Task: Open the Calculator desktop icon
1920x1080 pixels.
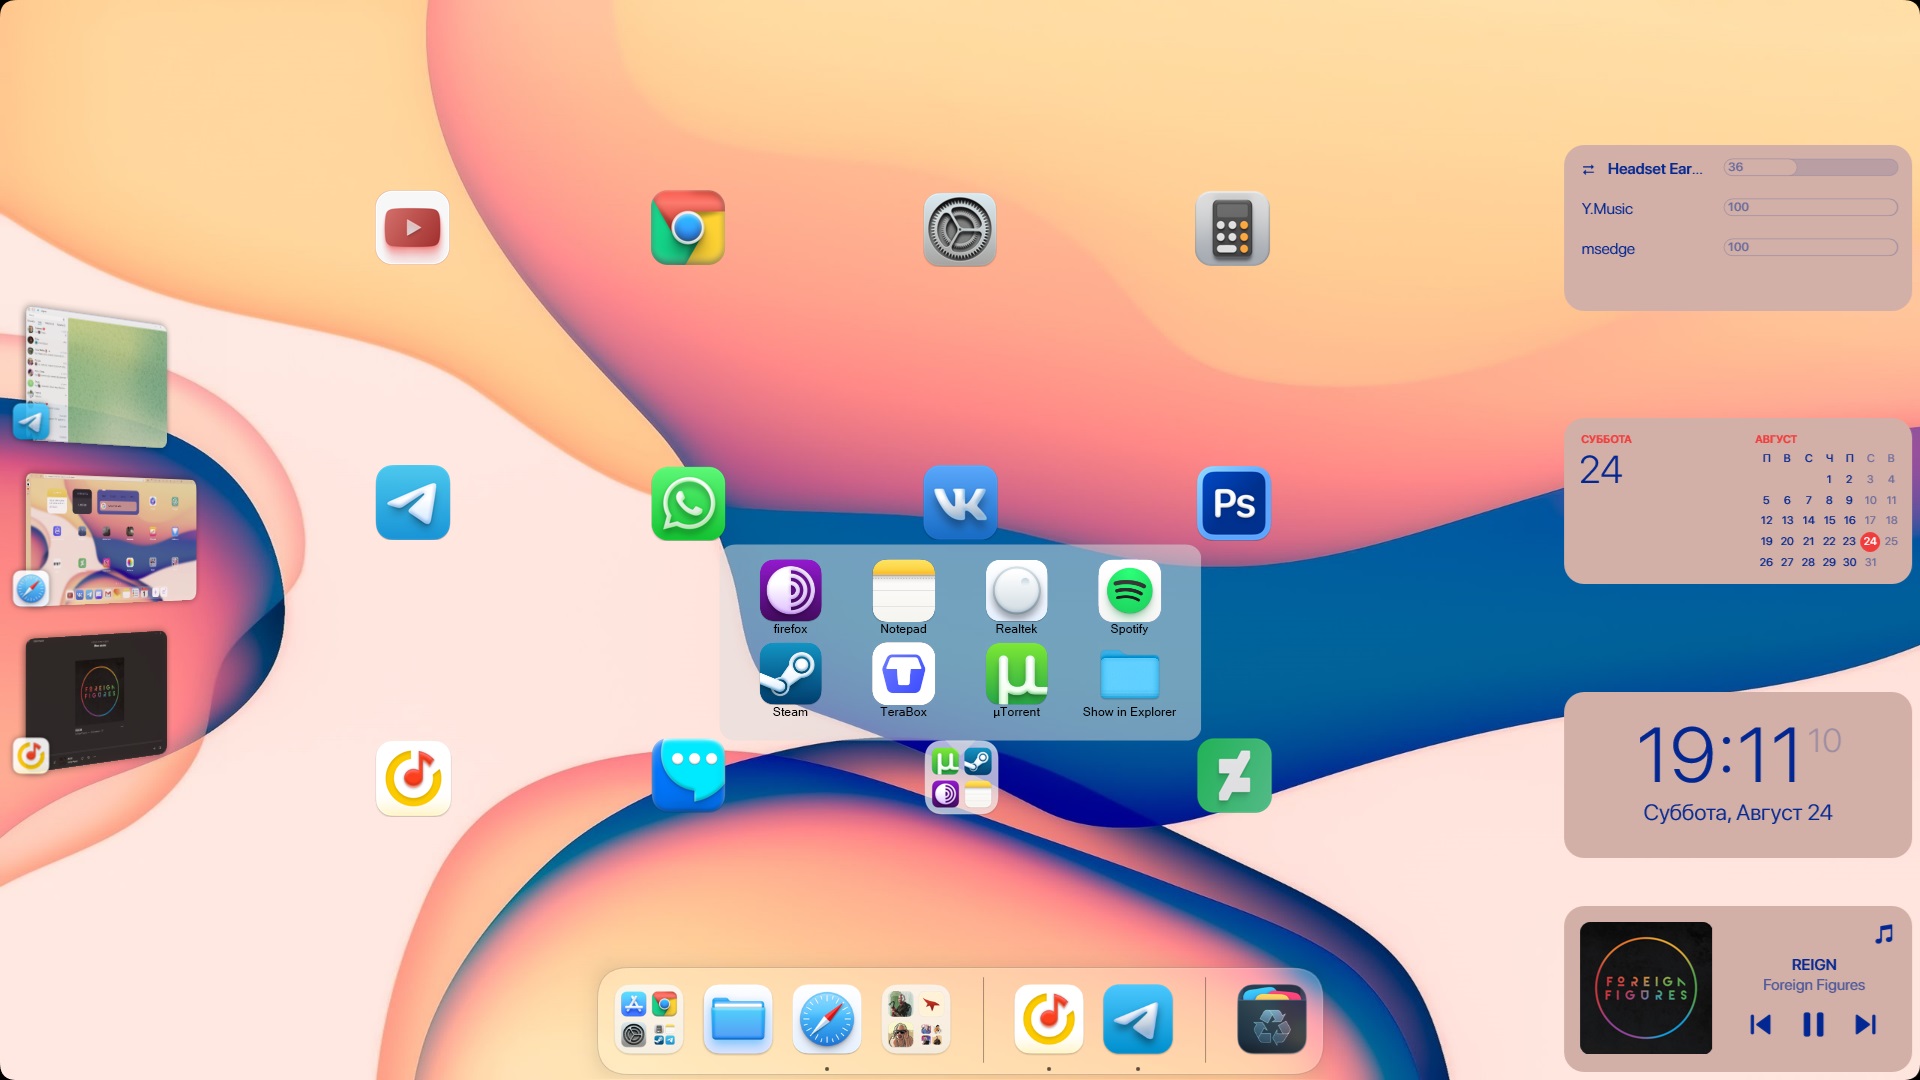Action: pos(1232,229)
